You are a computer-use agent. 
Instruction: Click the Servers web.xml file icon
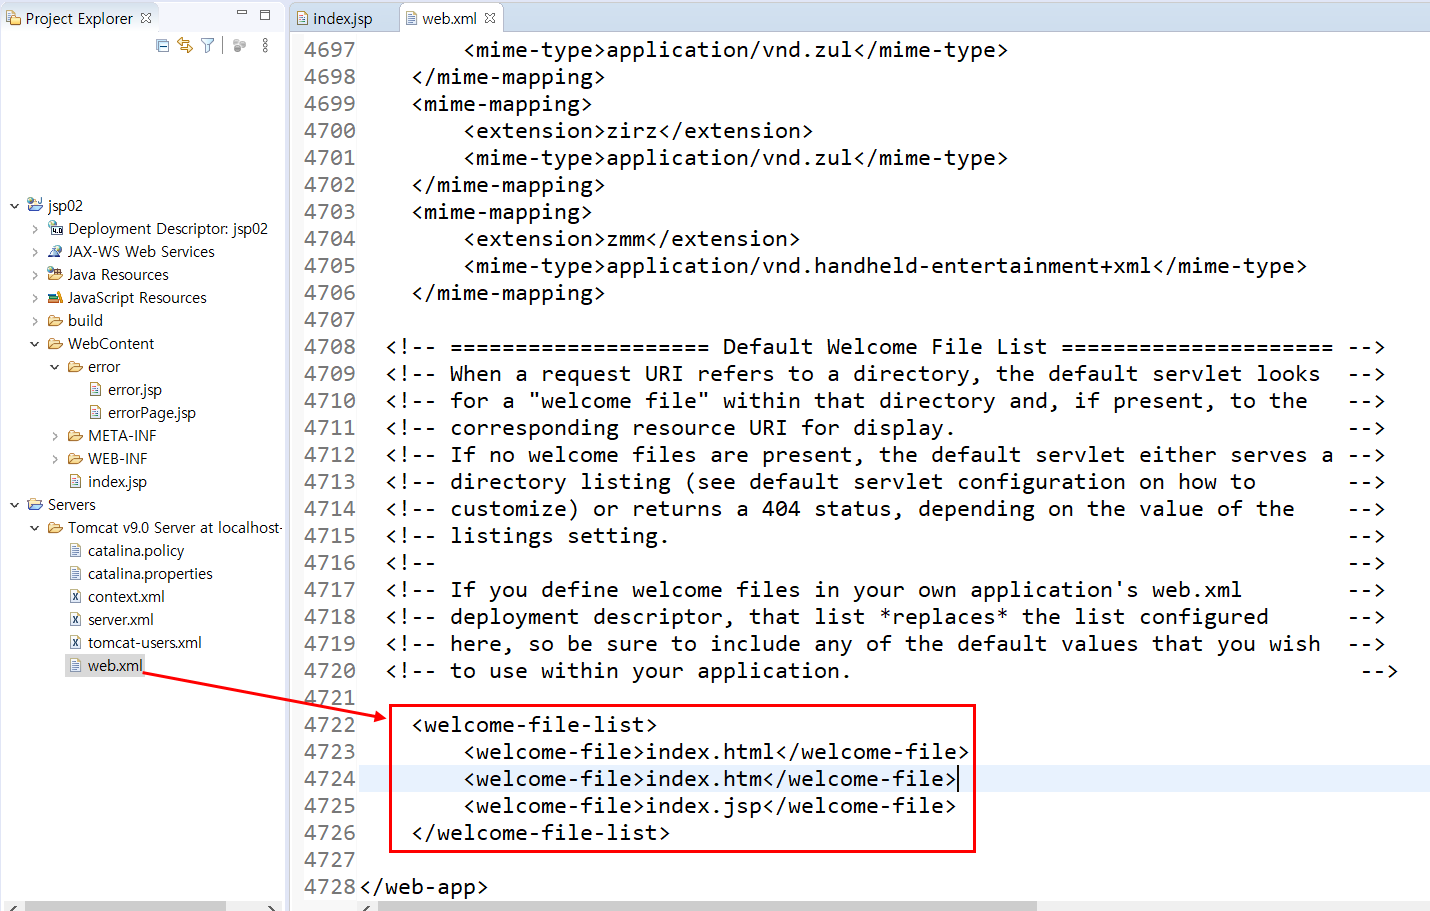tap(76, 666)
